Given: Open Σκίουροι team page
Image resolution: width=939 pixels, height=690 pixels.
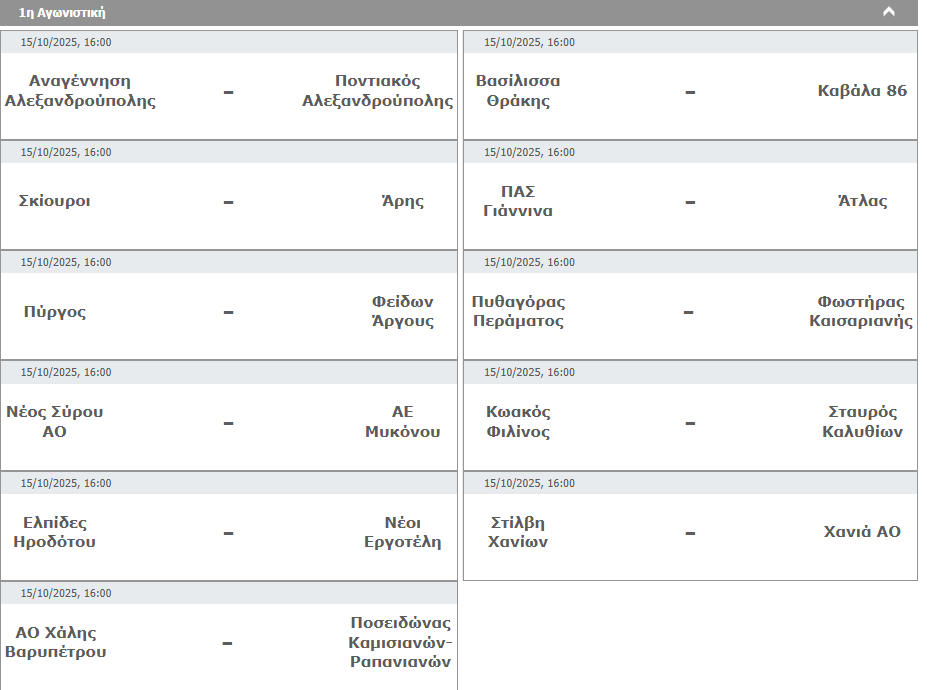Looking at the screenshot, I should coord(54,201).
